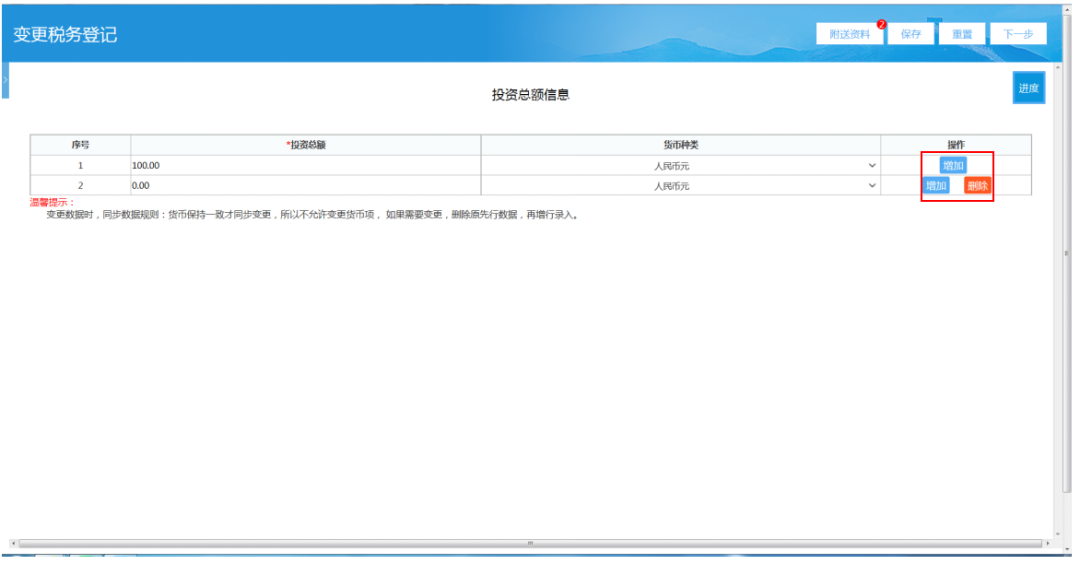Click the 变更税务登记 page title

(x=65, y=34)
